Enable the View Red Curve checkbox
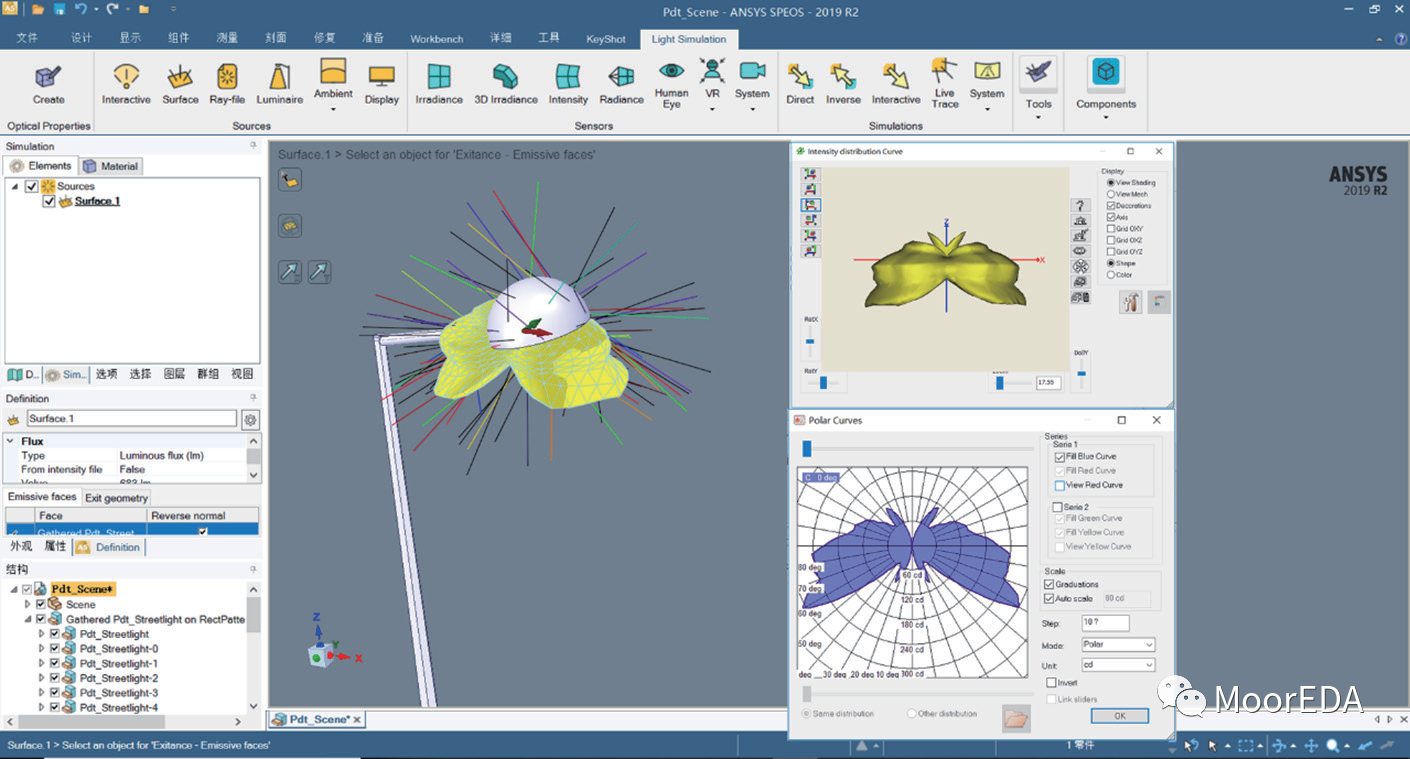Image resolution: width=1410 pixels, height=759 pixels. tap(1060, 485)
